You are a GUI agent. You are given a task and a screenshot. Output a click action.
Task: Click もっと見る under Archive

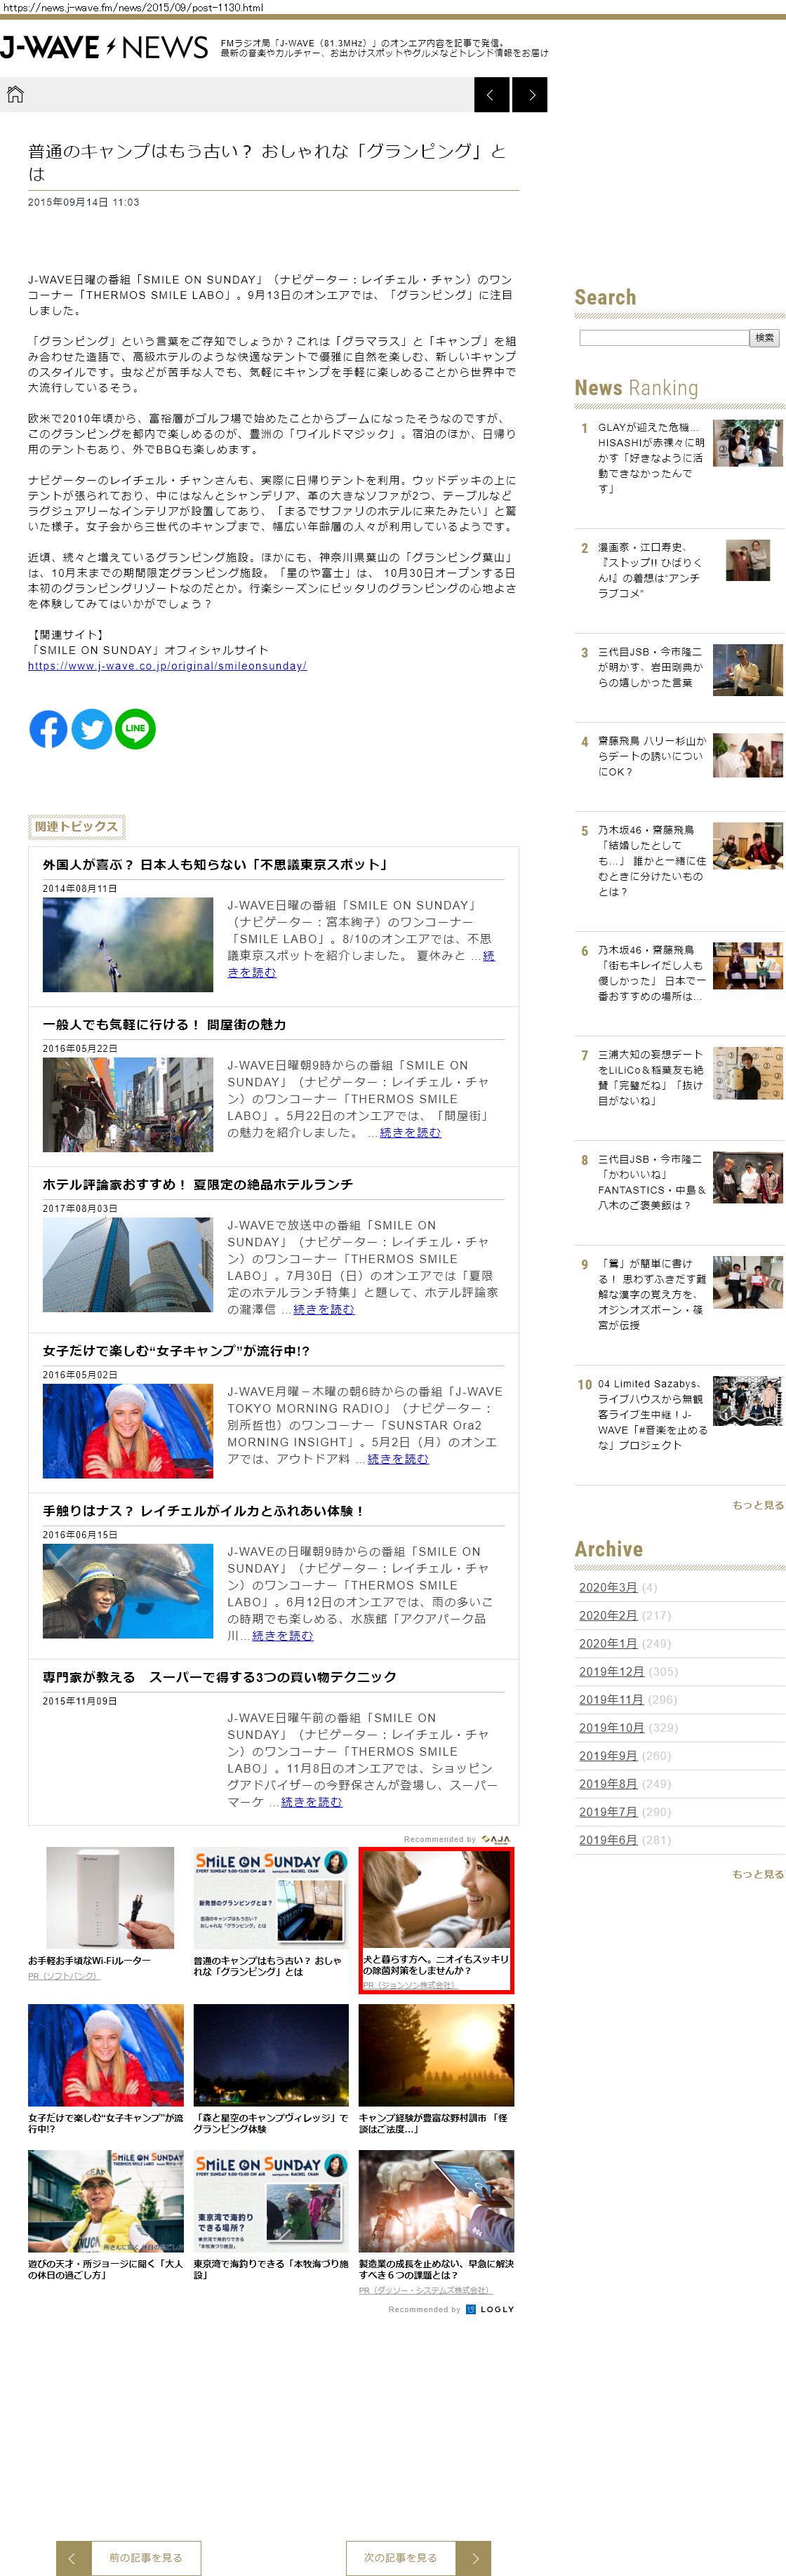coord(758,1874)
